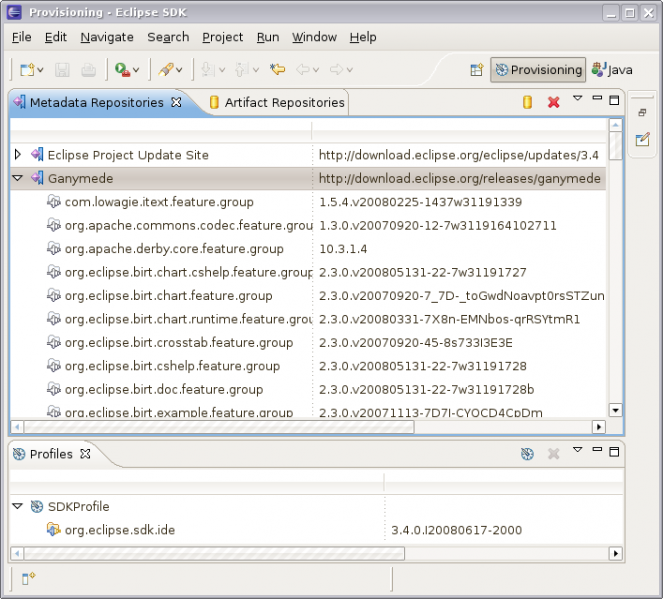The image size is (663, 599).
Task: Maximize the Metadata Repositories view
Action: click(614, 100)
